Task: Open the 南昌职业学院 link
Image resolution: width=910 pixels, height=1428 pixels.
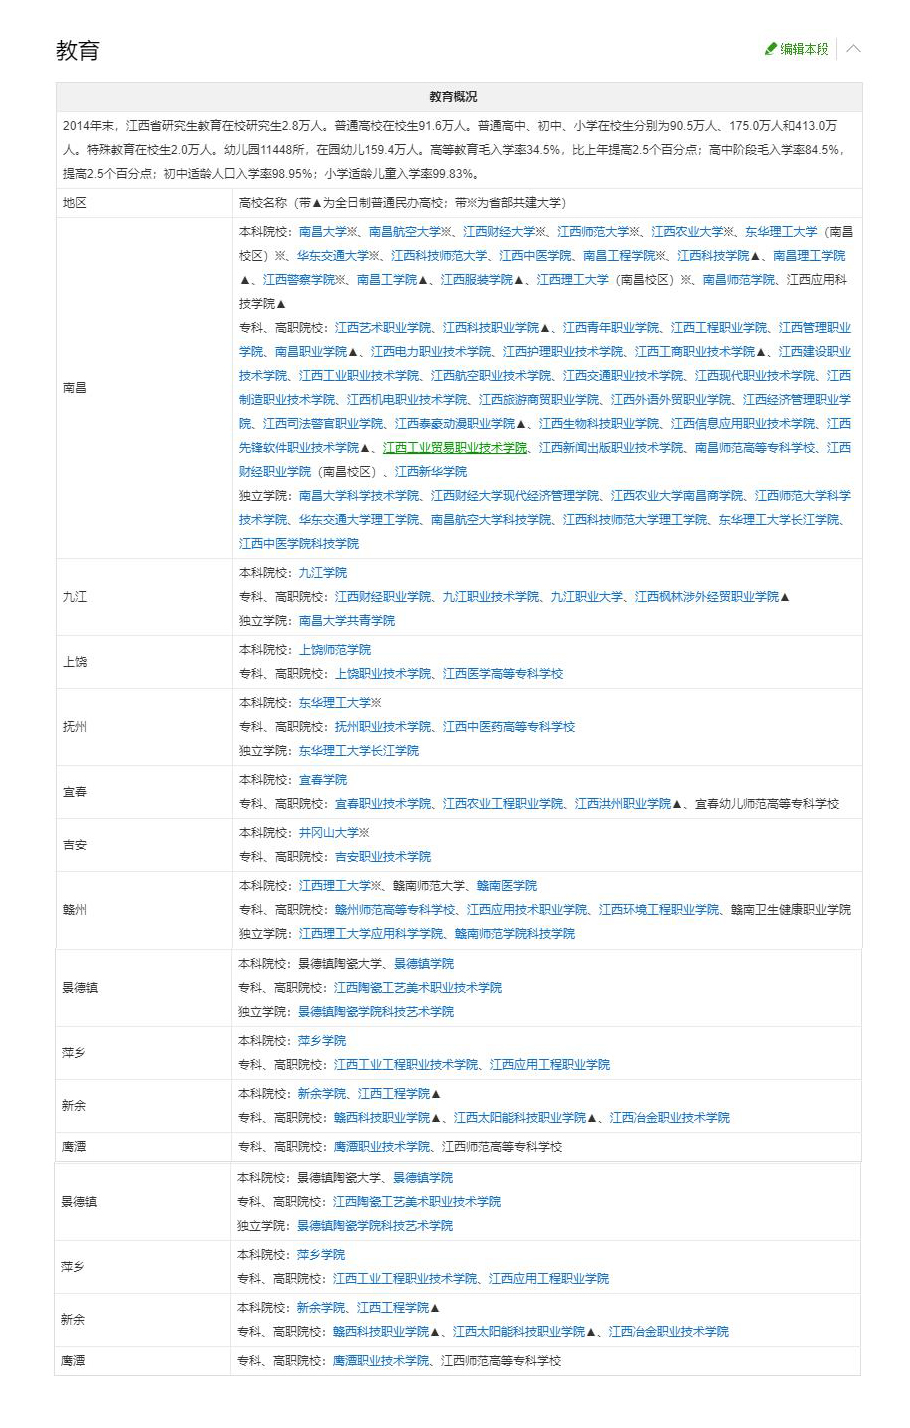Action: coord(311,352)
